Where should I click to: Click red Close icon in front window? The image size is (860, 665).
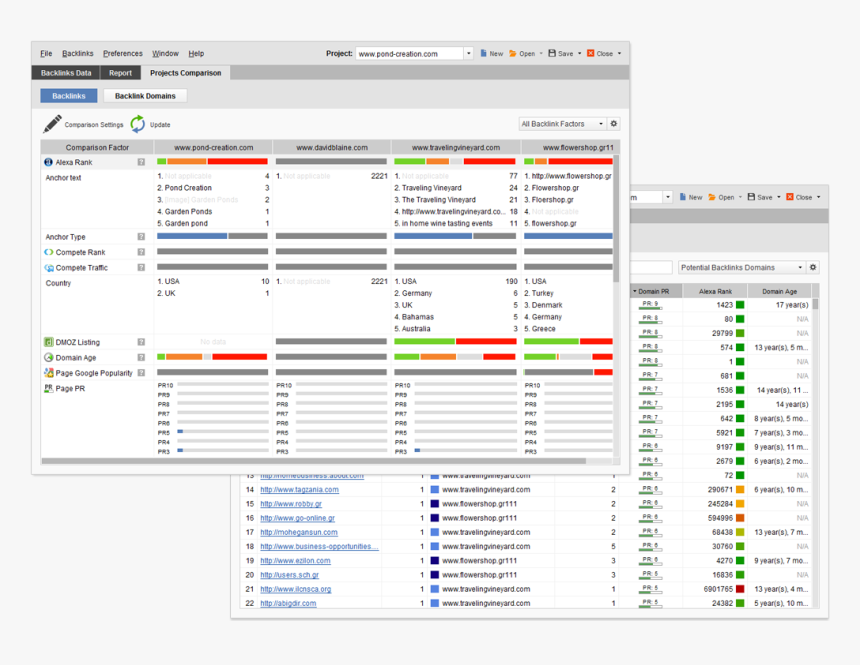coord(591,53)
